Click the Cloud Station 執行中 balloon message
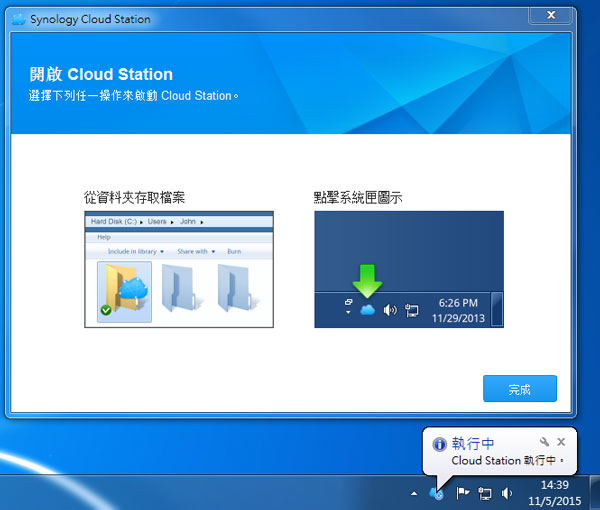Viewport: 600px width, 510px height. pos(507,460)
